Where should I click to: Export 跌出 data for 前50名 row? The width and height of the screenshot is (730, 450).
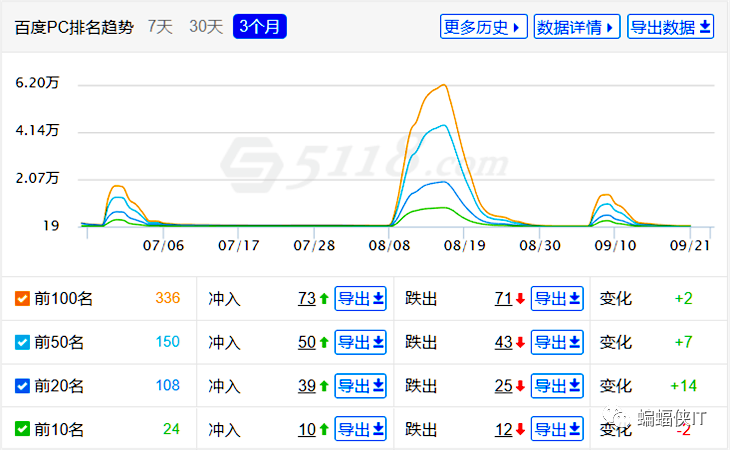click(557, 342)
